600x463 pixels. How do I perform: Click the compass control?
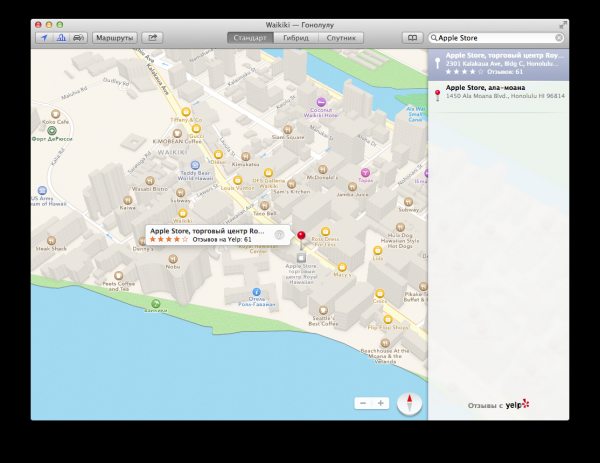[x=409, y=404]
